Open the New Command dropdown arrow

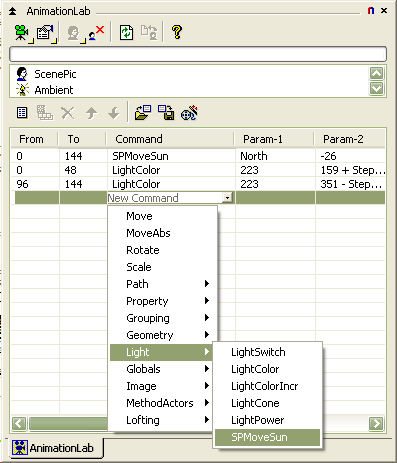coord(227,198)
